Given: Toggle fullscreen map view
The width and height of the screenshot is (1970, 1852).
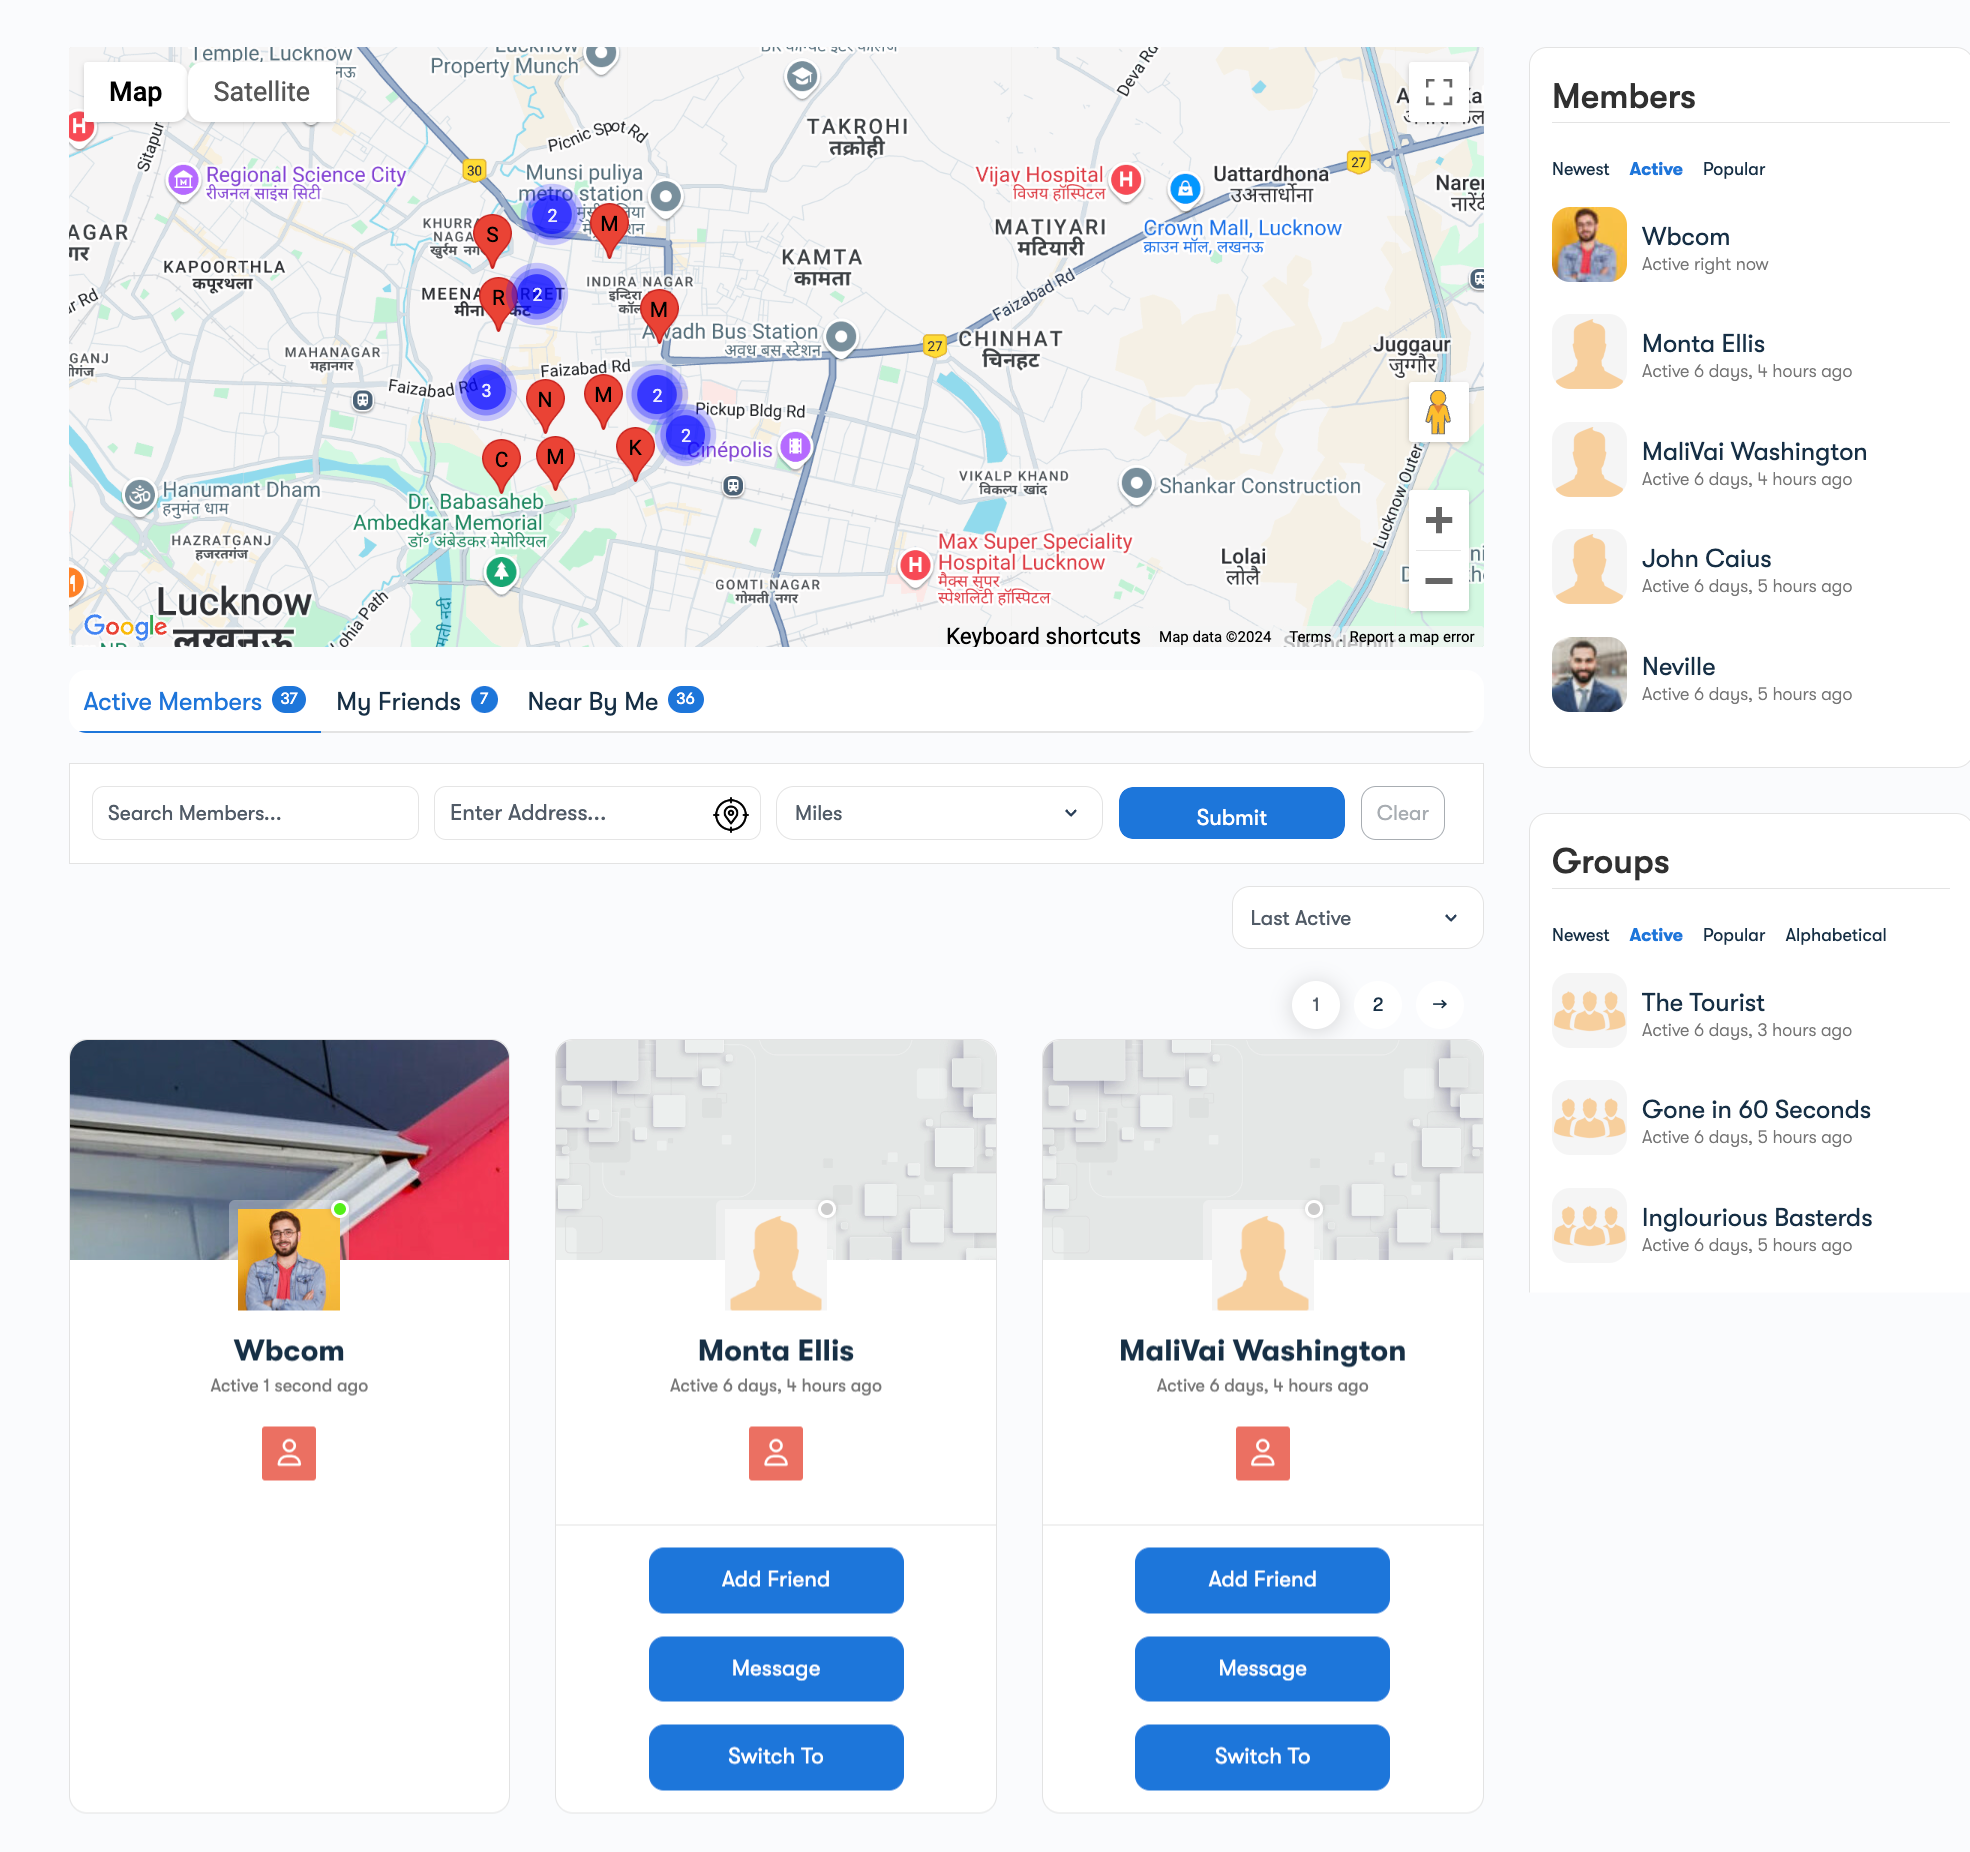Looking at the screenshot, I should 1438,92.
